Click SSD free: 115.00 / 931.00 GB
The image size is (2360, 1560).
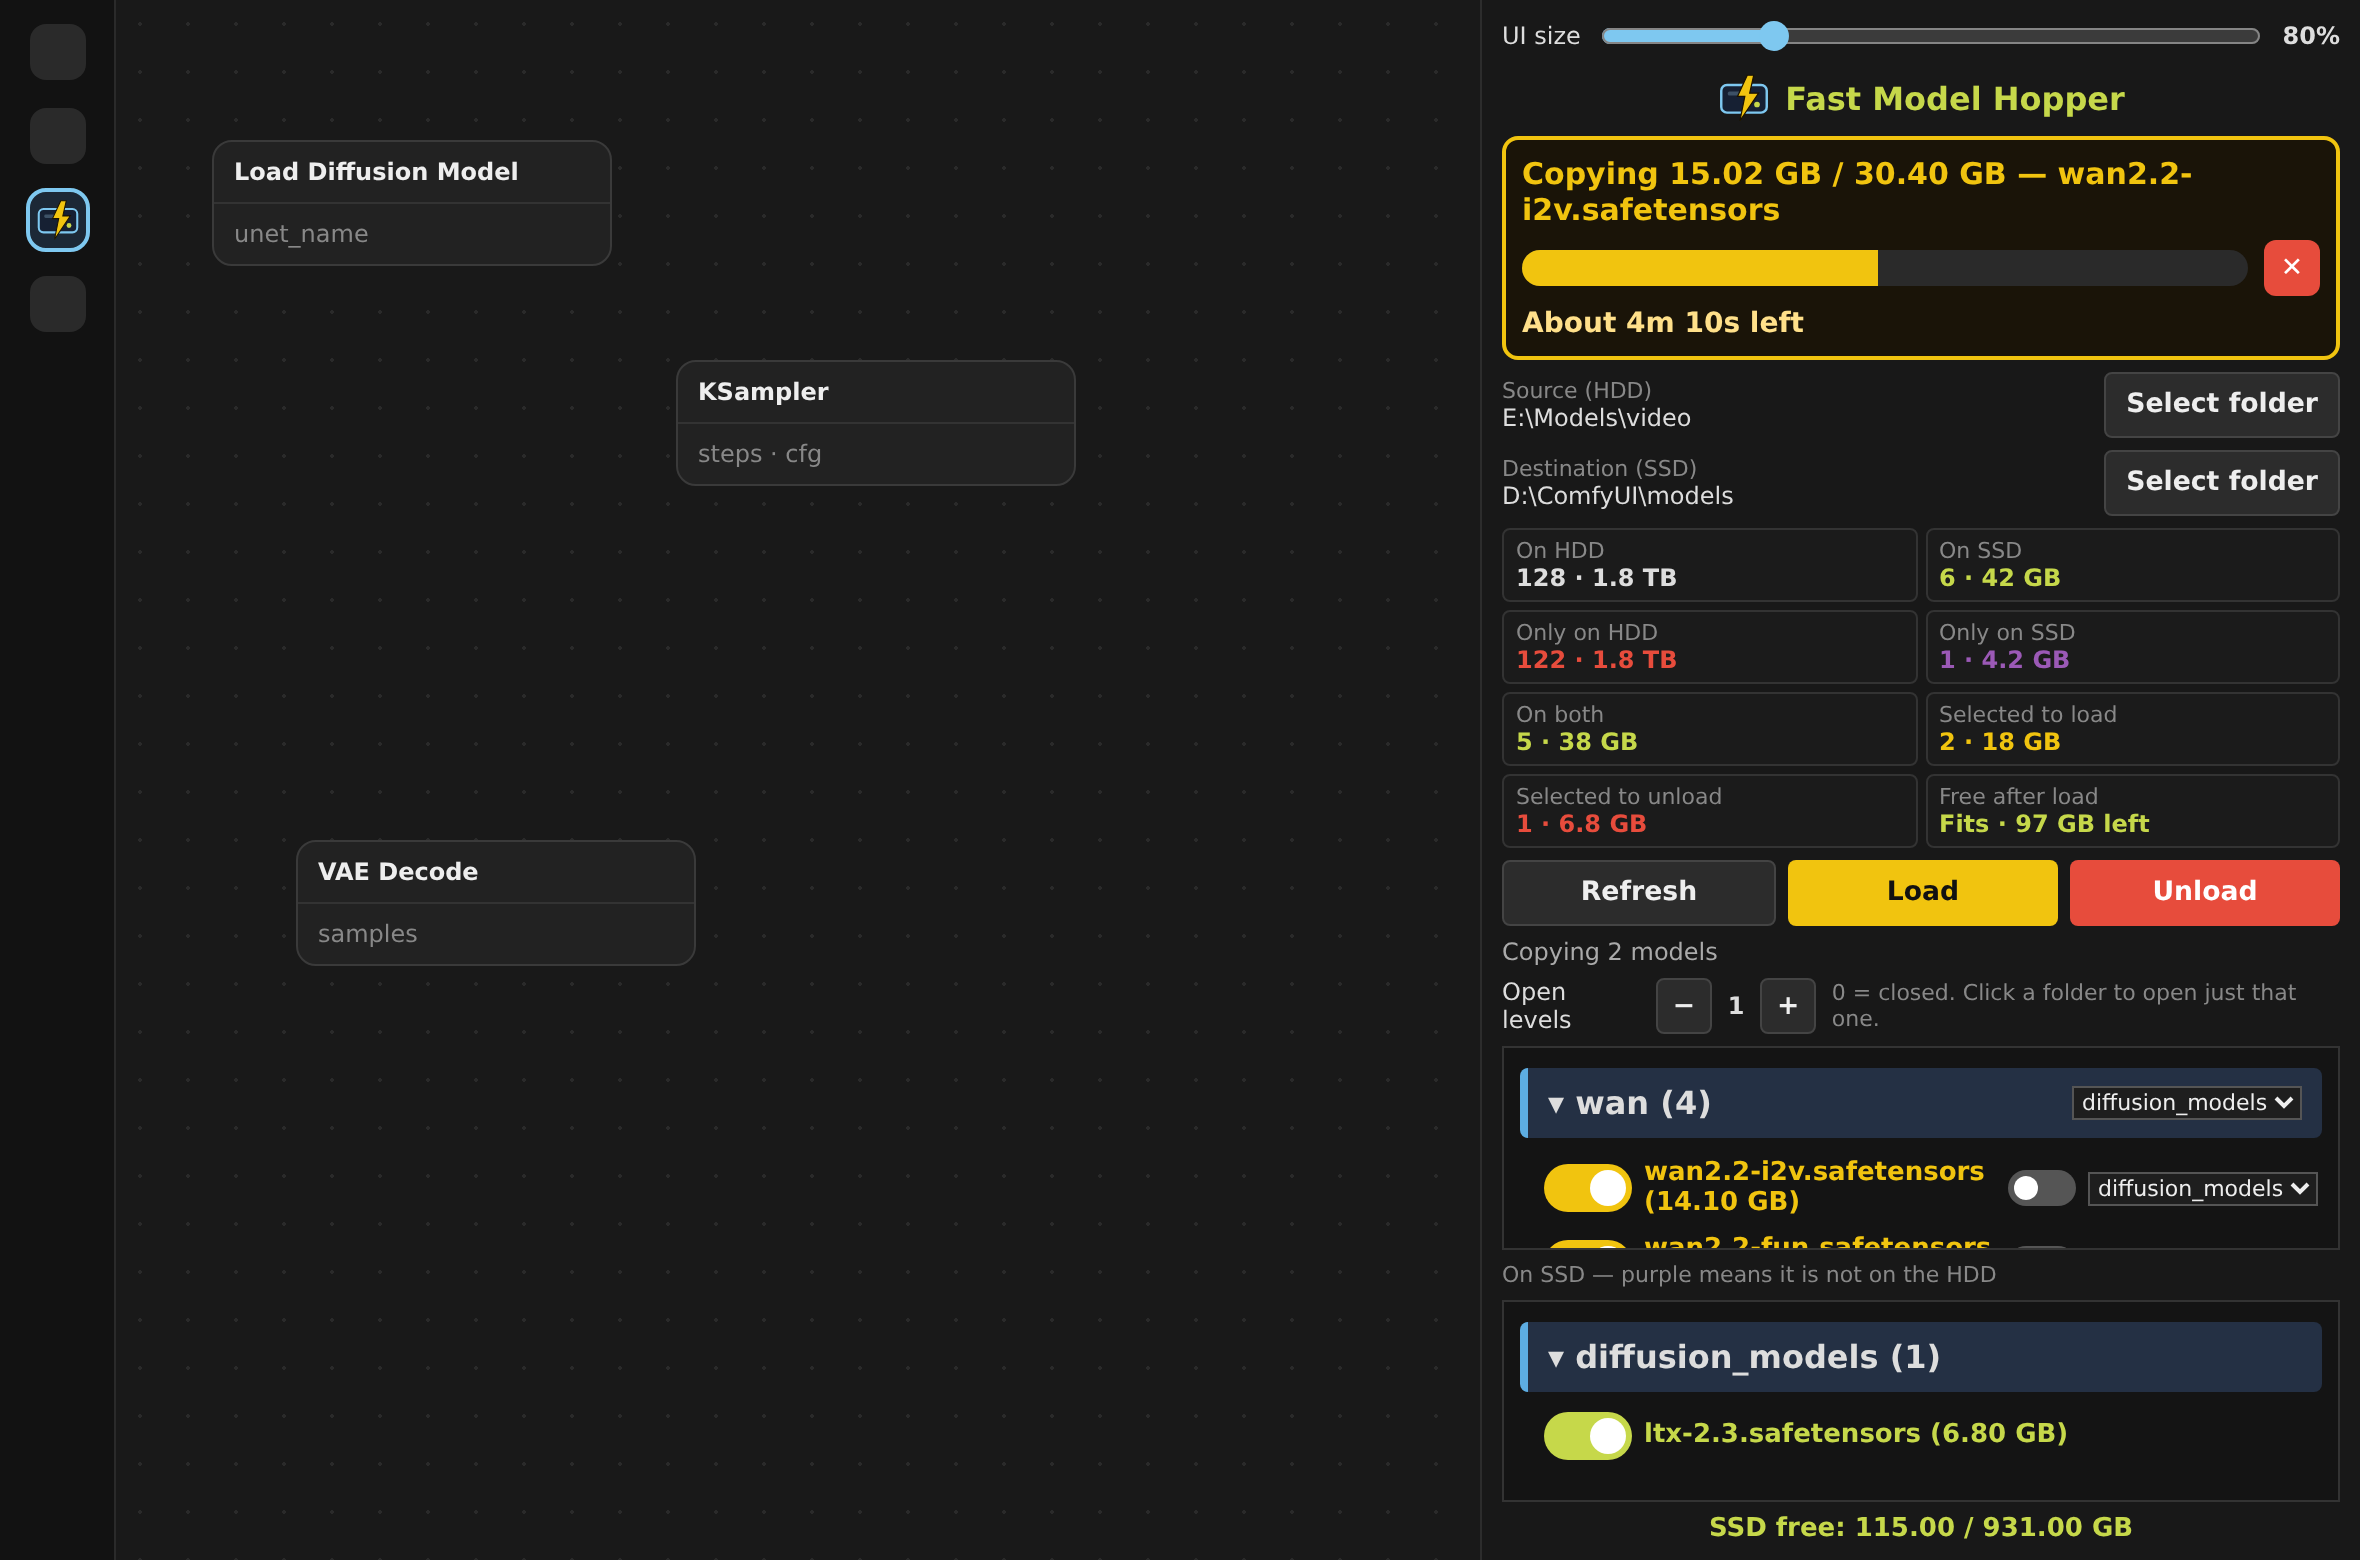1920,1527
